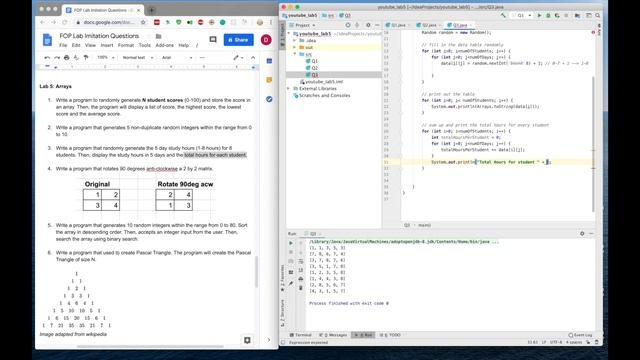Image resolution: width=640 pixels, height=360 pixels.
Task: Expand the out folder in project tree
Action: [295, 47]
